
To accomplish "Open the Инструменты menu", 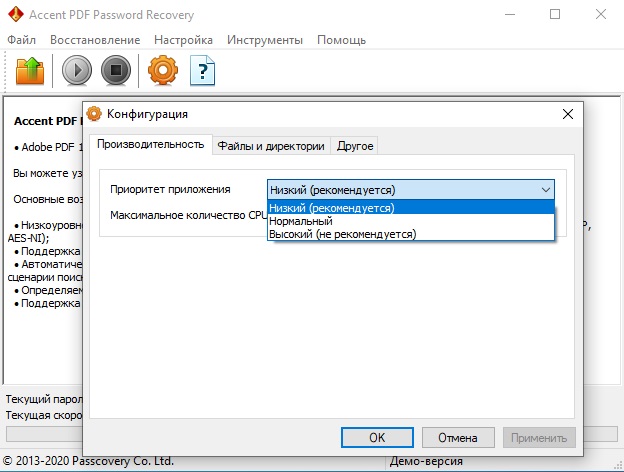I will click(x=264, y=40).
